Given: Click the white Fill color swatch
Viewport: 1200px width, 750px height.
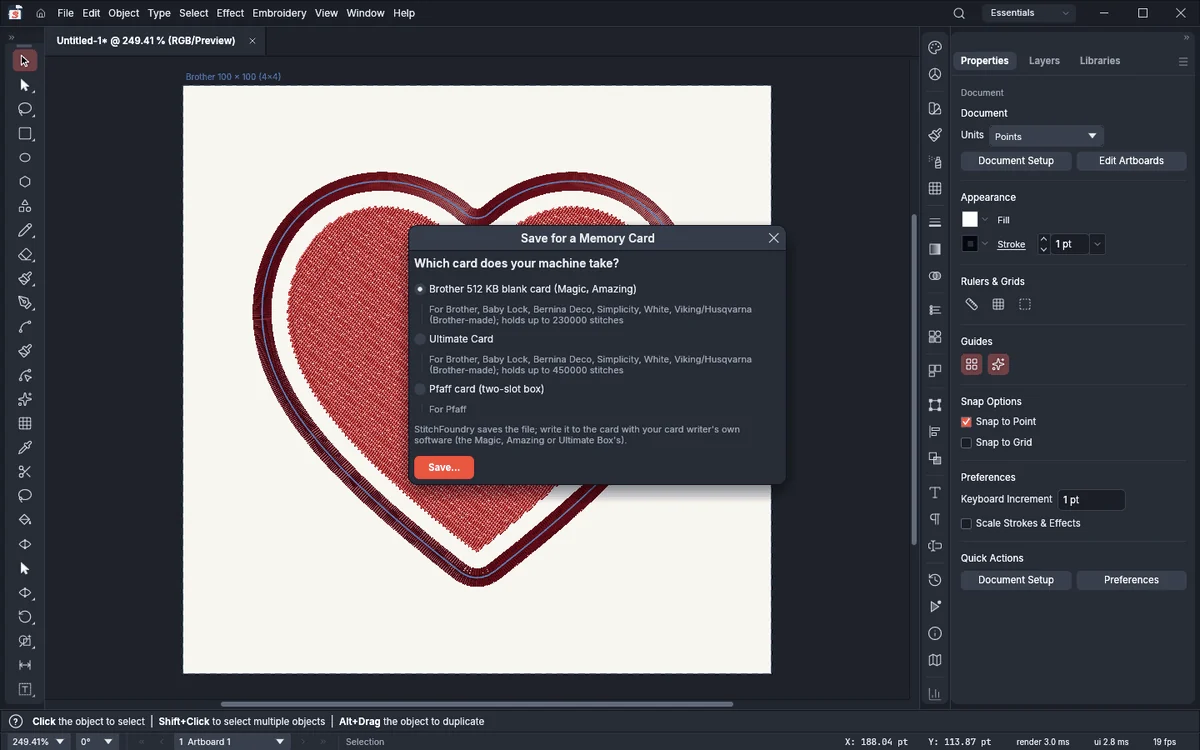Looking at the screenshot, I should 970,220.
